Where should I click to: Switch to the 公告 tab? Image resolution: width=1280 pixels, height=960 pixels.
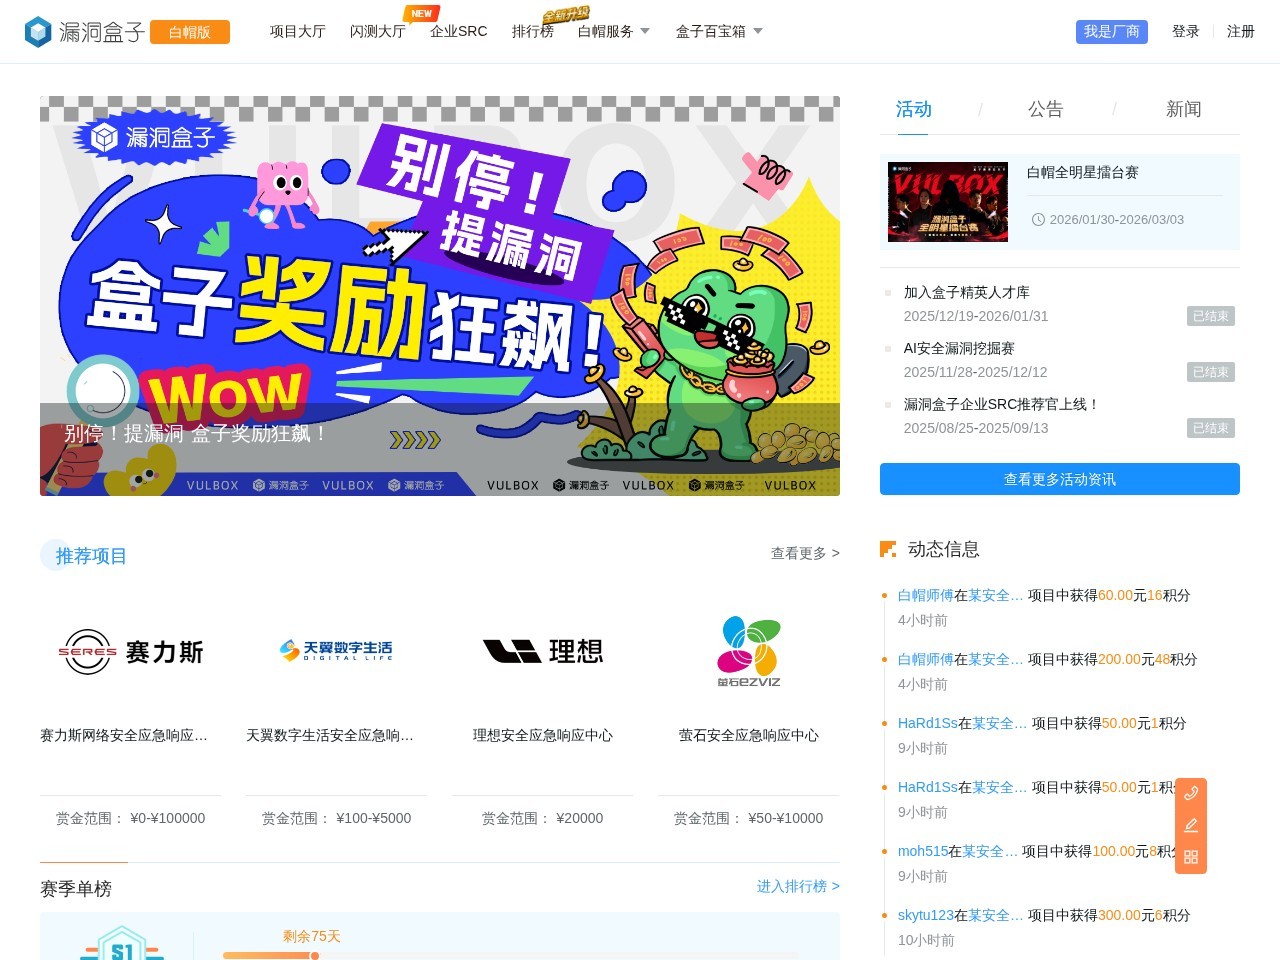[x=1046, y=109]
